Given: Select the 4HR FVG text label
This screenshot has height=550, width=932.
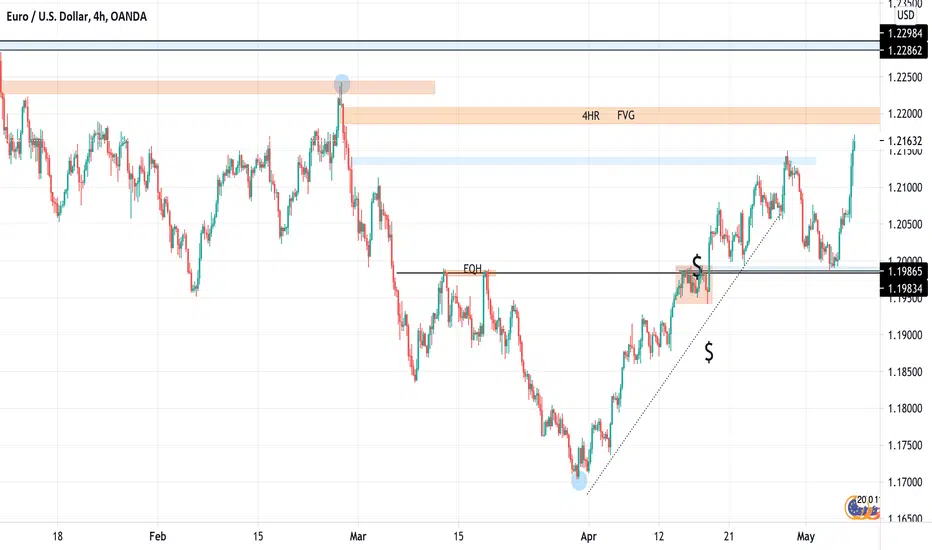Looking at the screenshot, I should tap(608, 115).
